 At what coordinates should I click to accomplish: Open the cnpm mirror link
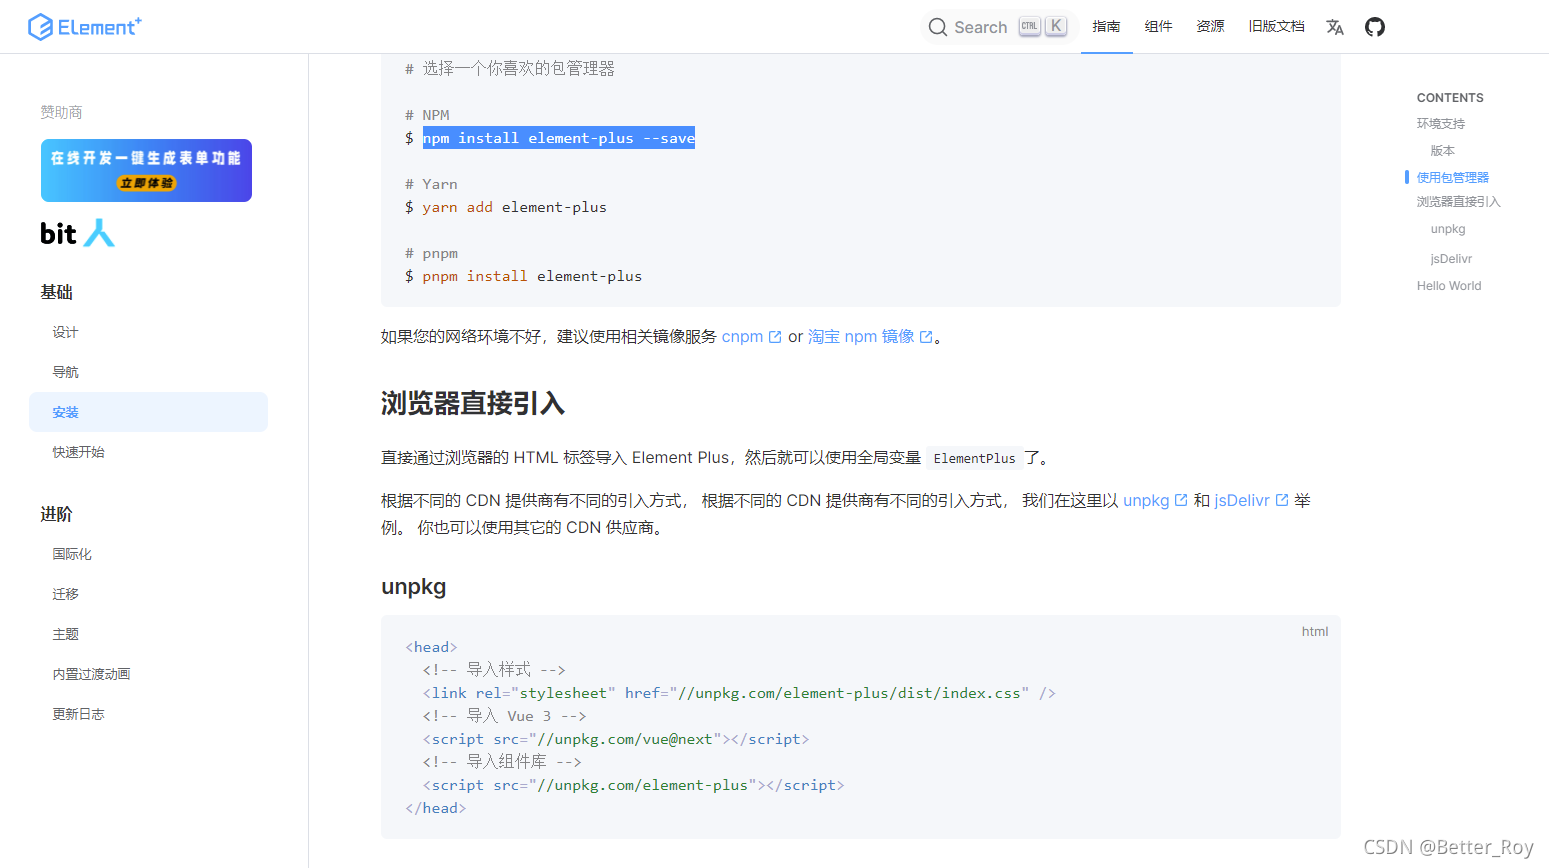pyautogui.click(x=744, y=336)
